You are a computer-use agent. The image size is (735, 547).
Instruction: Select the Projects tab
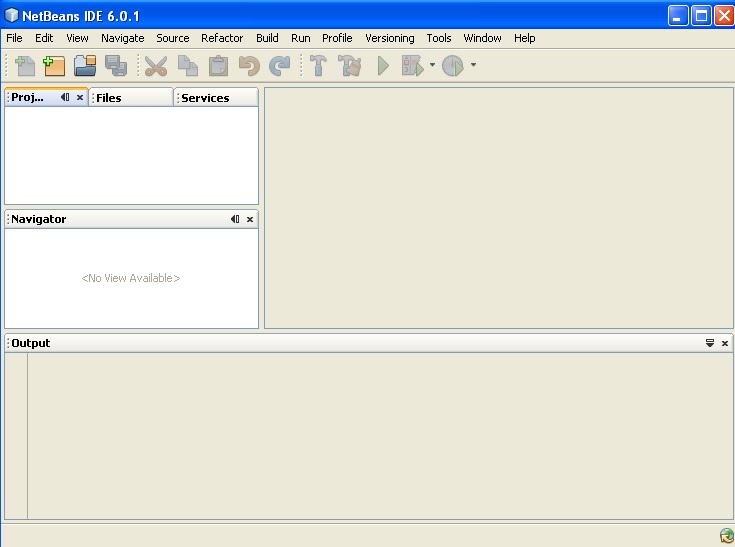click(x=28, y=97)
